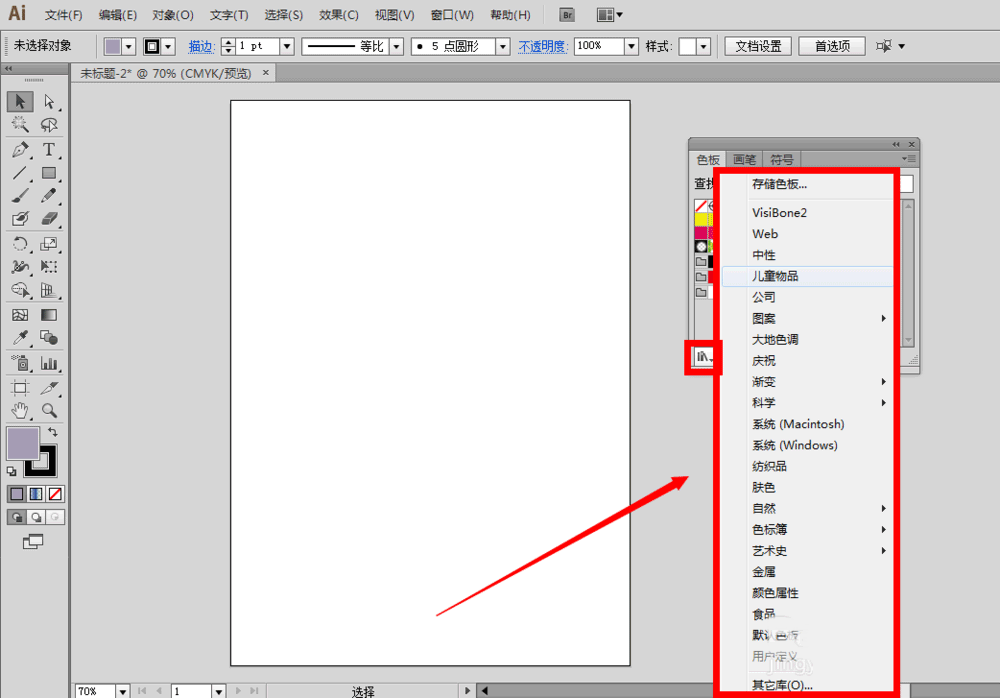Select the Free Transform tool
Image resolution: width=1000 pixels, height=698 pixels.
[49, 267]
